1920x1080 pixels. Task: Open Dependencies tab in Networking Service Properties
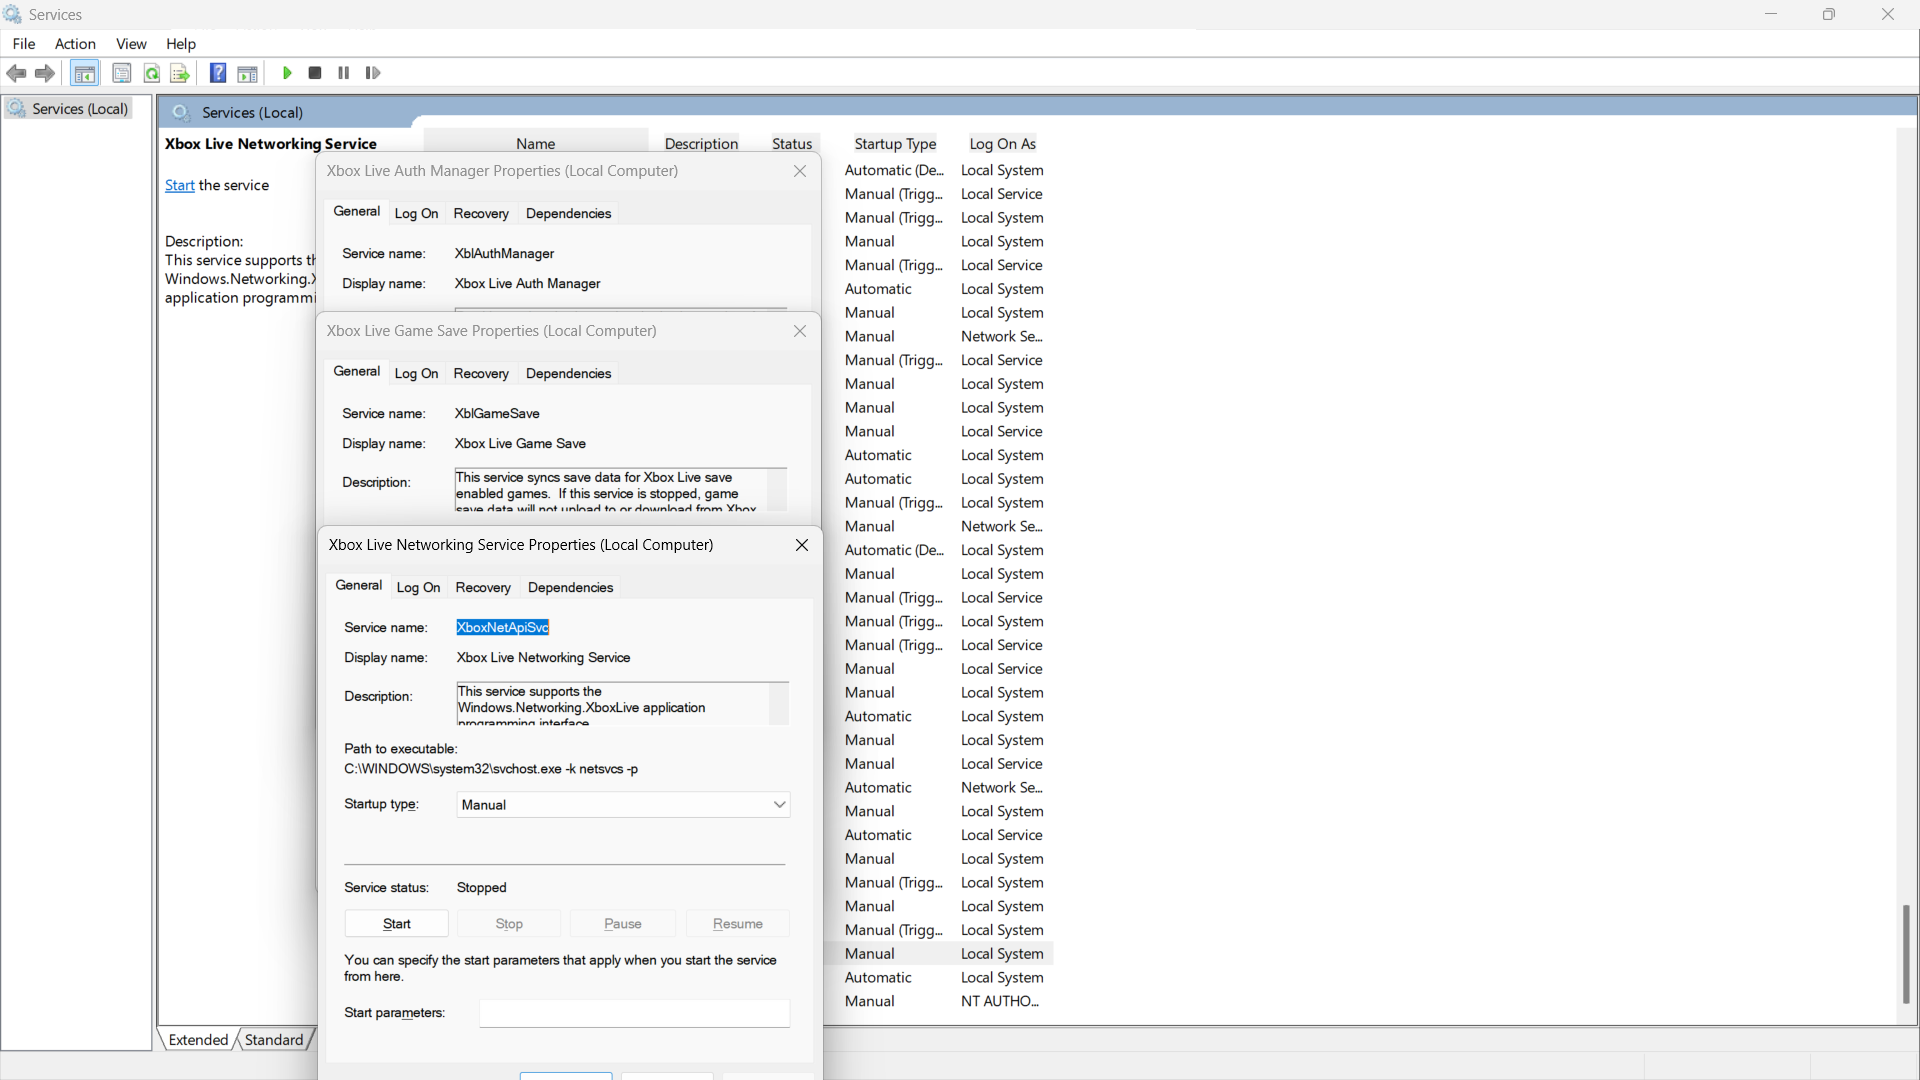click(x=570, y=588)
